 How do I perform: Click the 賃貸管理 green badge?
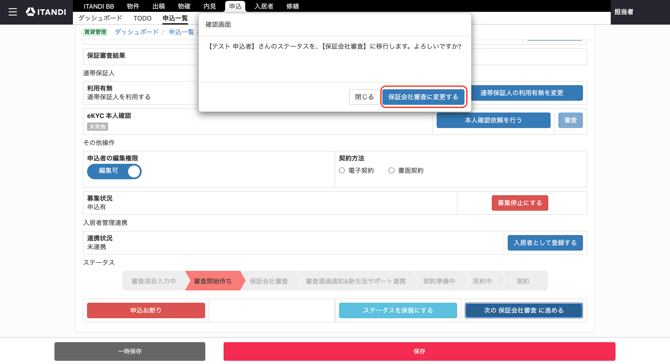95,32
